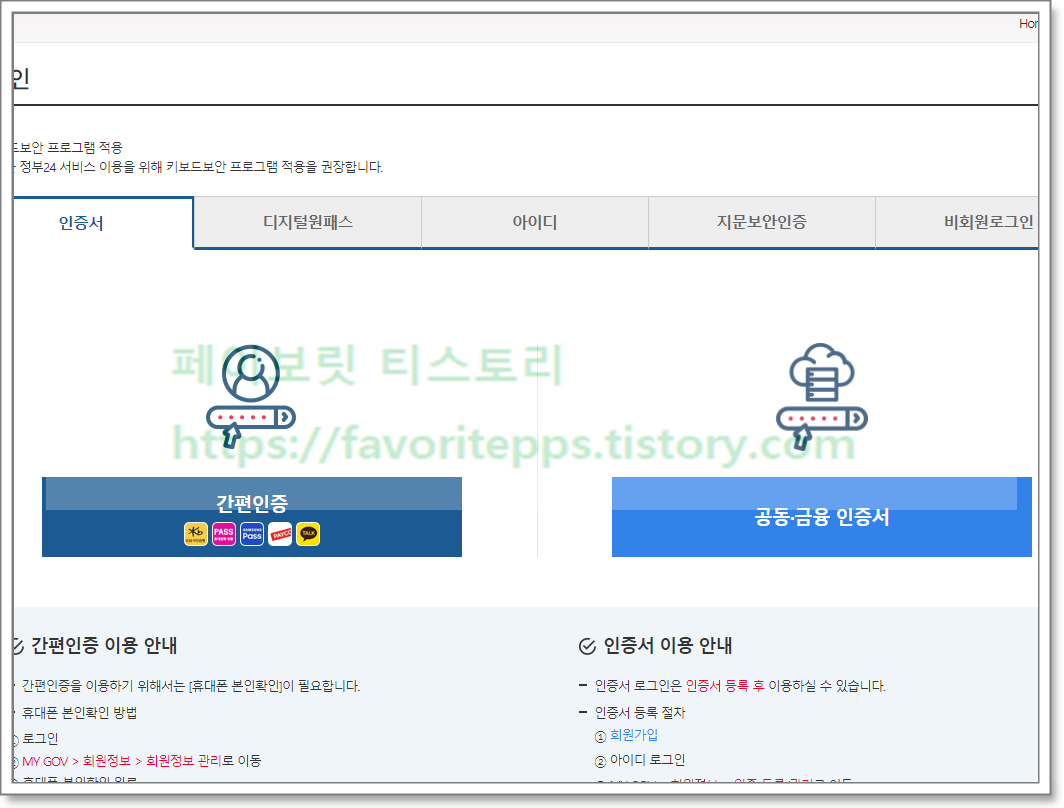Screen dimensions: 1064x808
Task: Click the pink PASS icon
Action: click(x=224, y=534)
